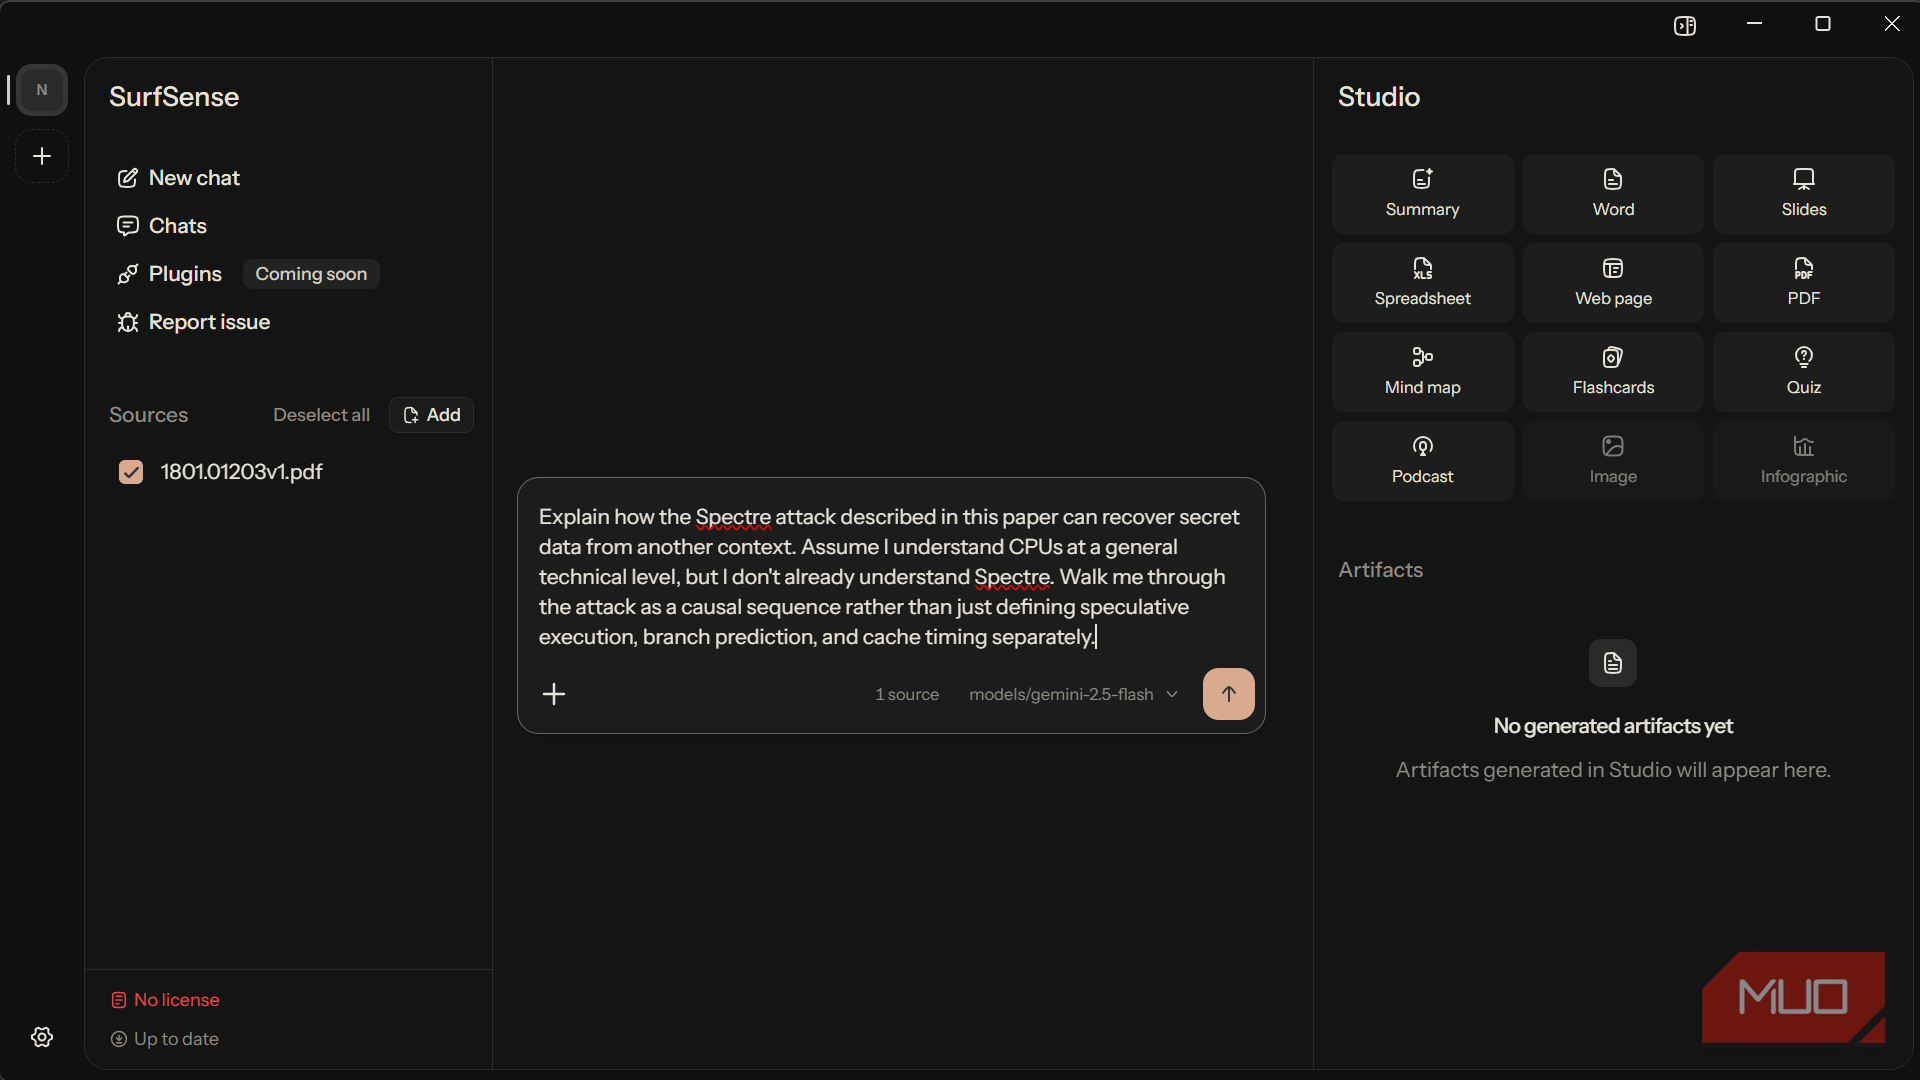Open the models/gemini-2.5-flash model dropdown
The image size is (1920, 1080).
pyautogui.click(x=1073, y=694)
